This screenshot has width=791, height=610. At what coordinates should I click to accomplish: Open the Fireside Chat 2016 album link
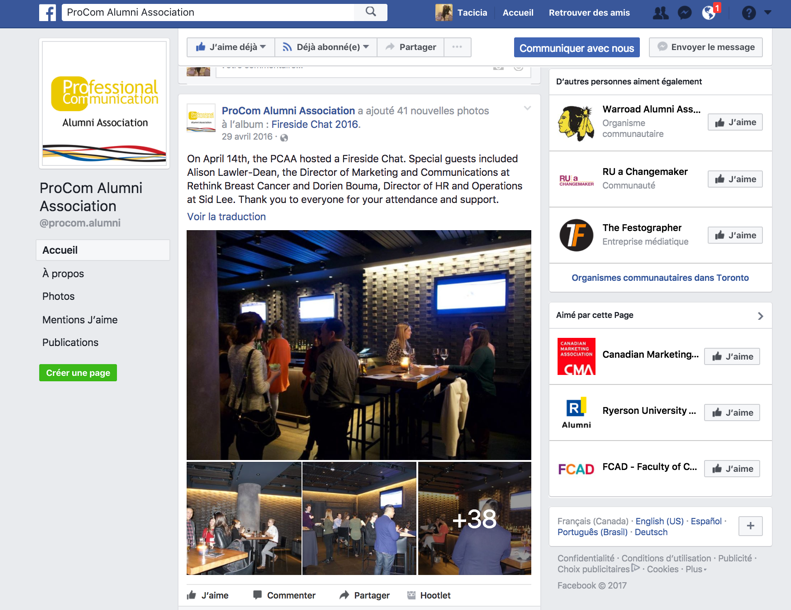(315, 125)
